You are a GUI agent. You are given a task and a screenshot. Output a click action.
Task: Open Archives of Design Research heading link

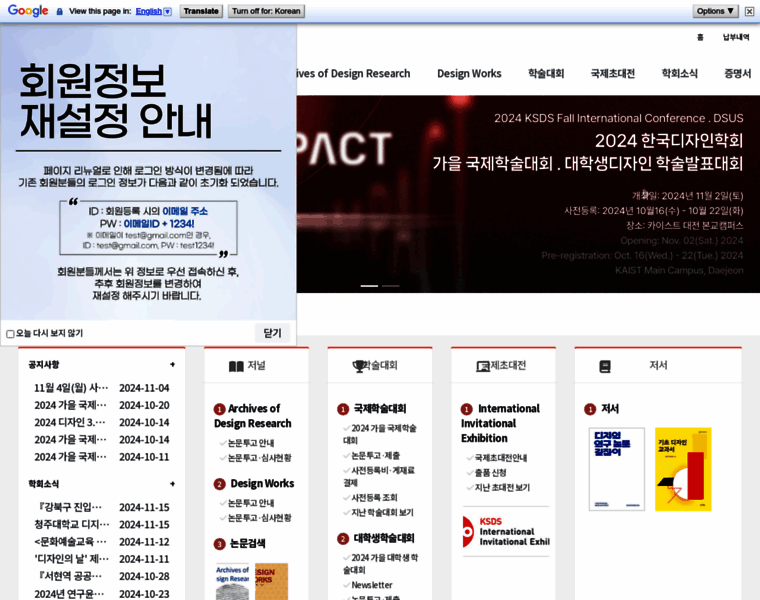[x=253, y=416]
